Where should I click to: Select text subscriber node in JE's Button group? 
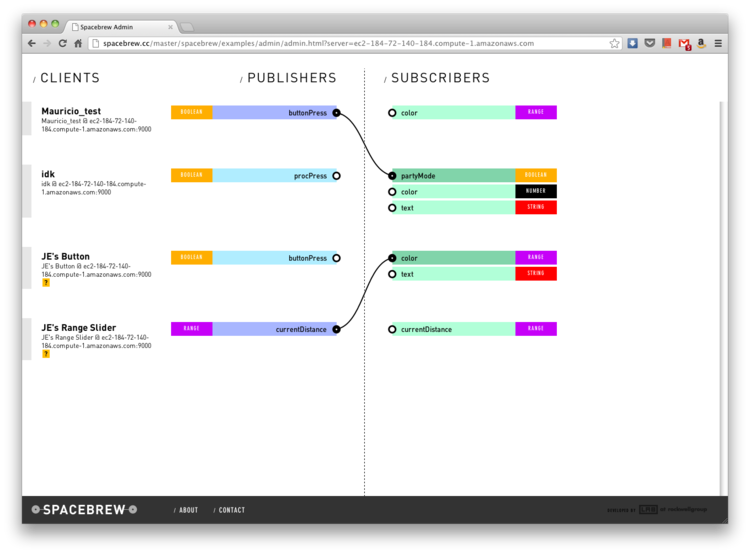click(x=392, y=274)
